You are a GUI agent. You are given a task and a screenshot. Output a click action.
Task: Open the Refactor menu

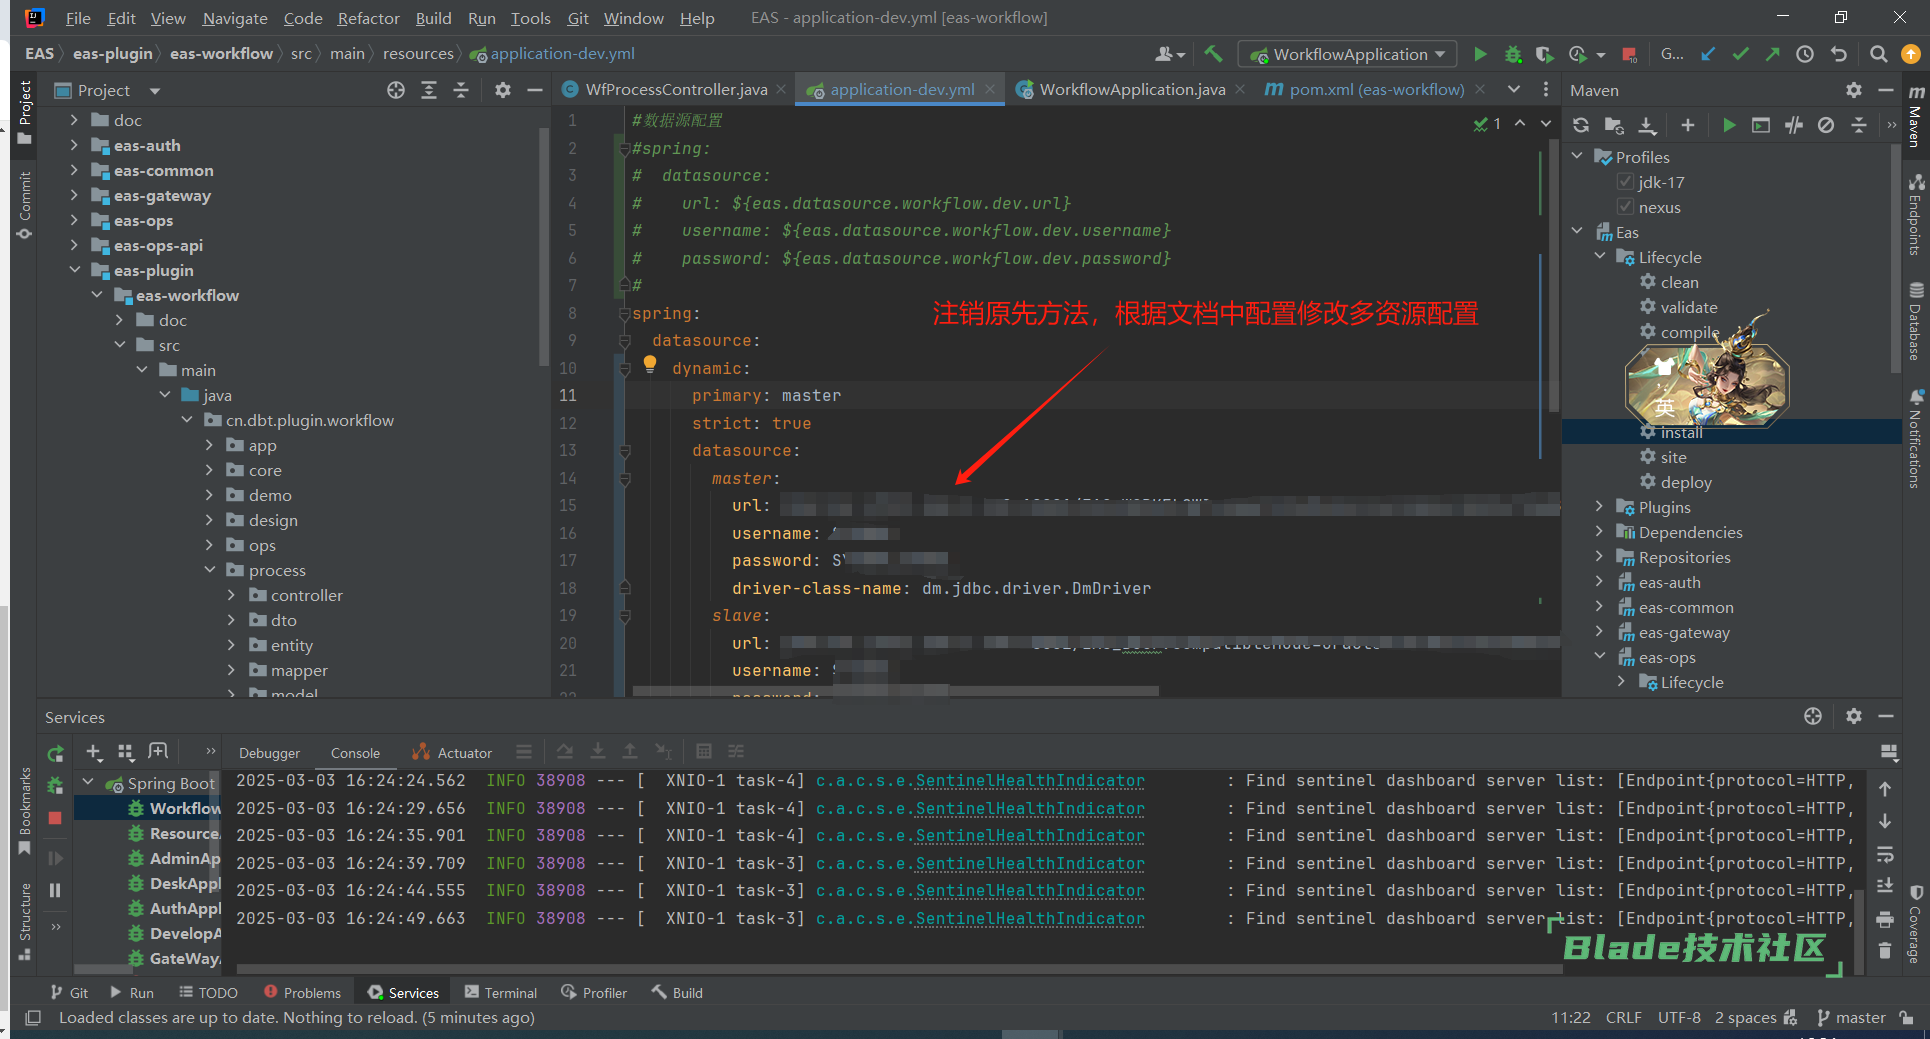(x=368, y=18)
